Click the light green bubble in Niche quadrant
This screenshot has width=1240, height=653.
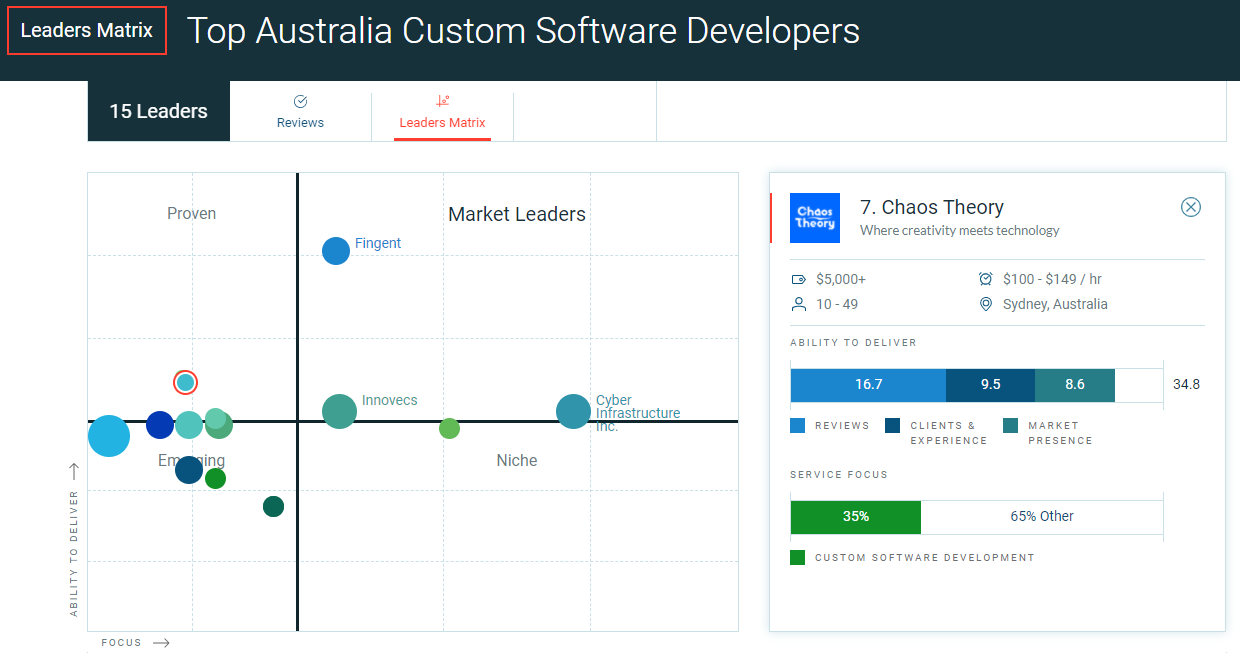(x=450, y=429)
